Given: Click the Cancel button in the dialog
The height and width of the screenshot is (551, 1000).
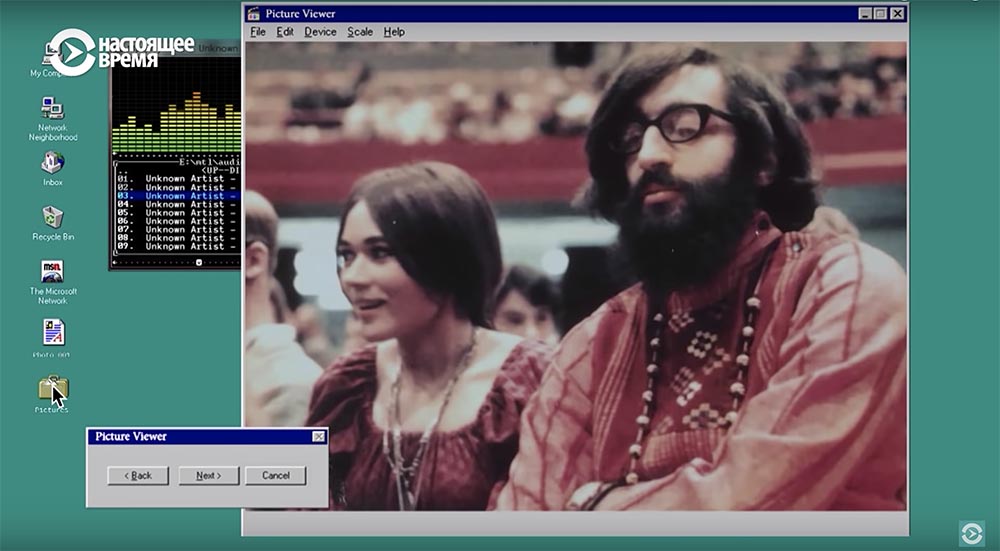Looking at the screenshot, I should coord(276,476).
